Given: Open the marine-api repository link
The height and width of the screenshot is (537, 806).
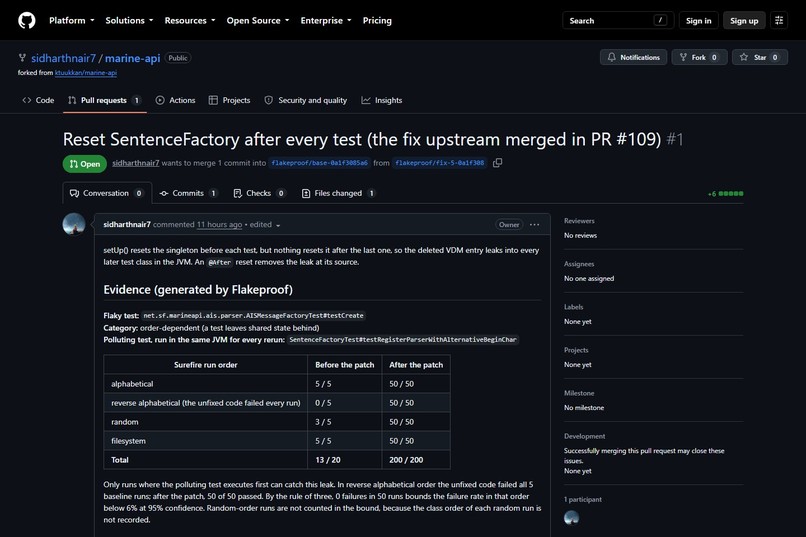Looking at the screenshot, I should tap(133, 58).
